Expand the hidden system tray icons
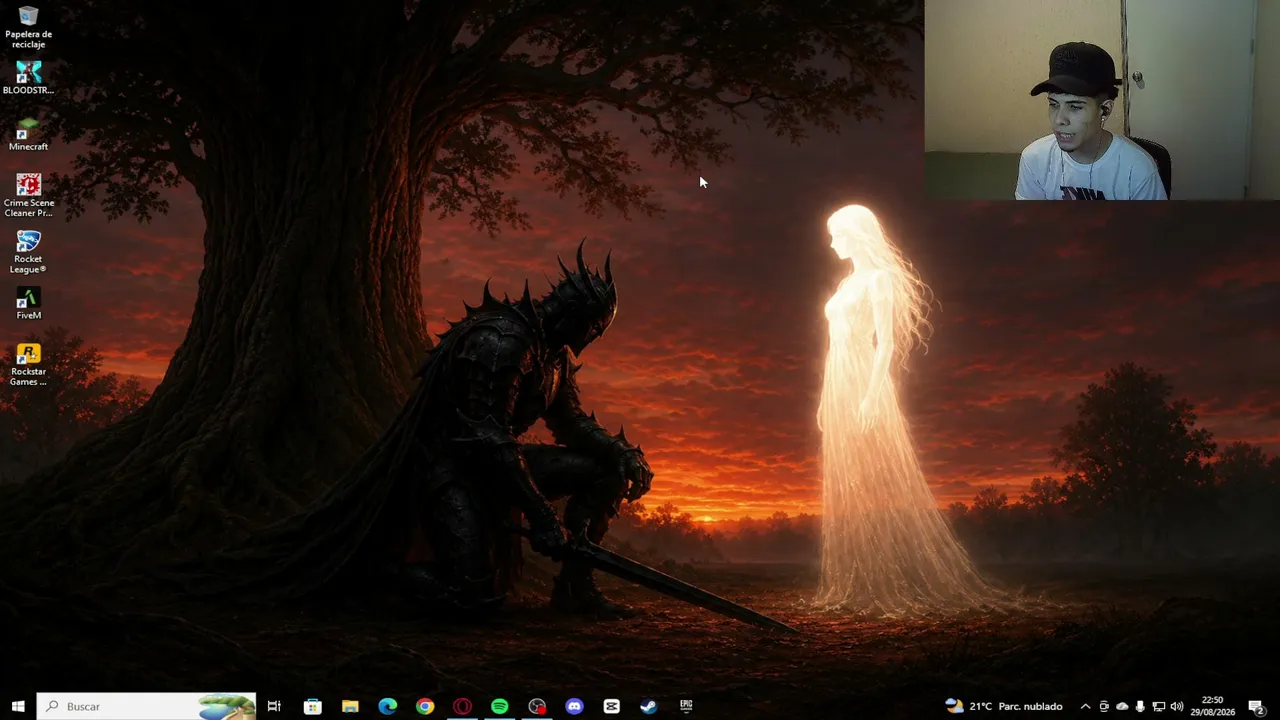1280x720 pixels. tap(1085, 706)
